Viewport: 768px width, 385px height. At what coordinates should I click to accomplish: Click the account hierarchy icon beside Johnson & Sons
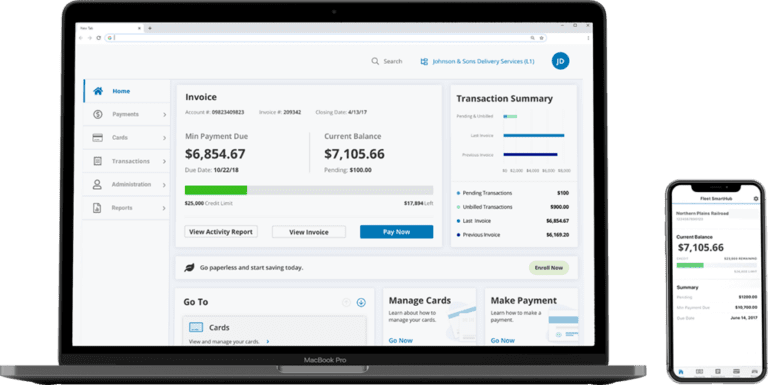click(x=424, y=62)
